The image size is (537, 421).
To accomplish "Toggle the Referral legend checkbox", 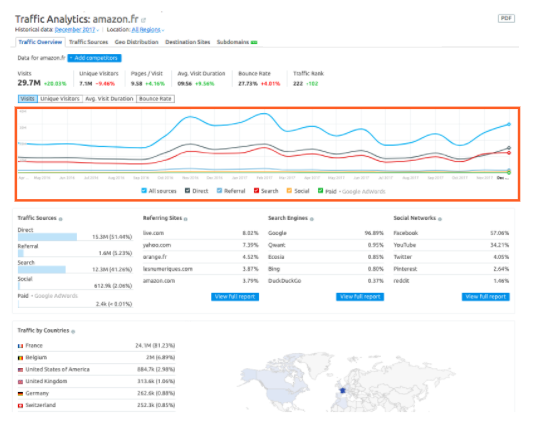I will pyautogui.click(x=219, y=191).
